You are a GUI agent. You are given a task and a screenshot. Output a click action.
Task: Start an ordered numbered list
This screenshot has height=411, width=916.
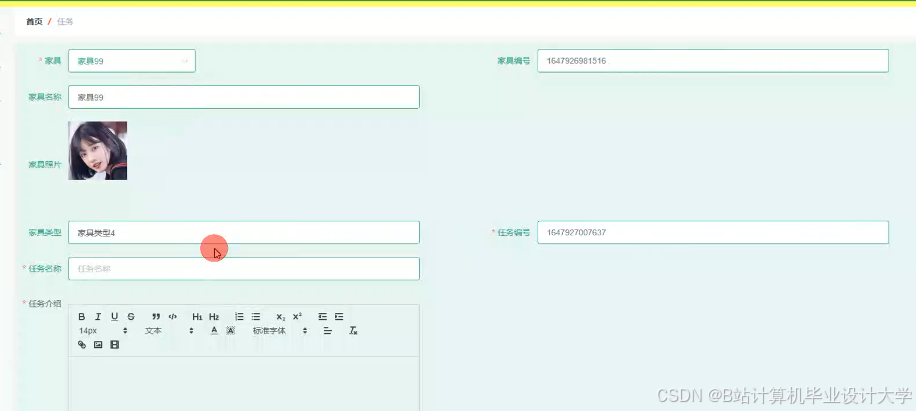point(239,316)
